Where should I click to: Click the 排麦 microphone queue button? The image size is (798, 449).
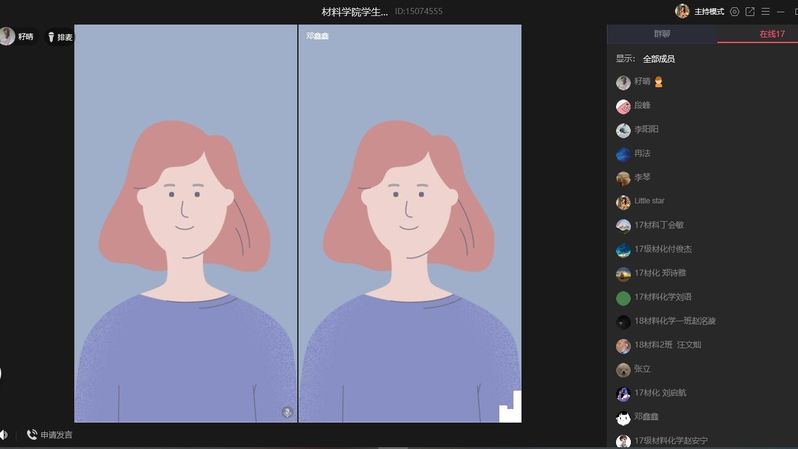click(59, 37)
